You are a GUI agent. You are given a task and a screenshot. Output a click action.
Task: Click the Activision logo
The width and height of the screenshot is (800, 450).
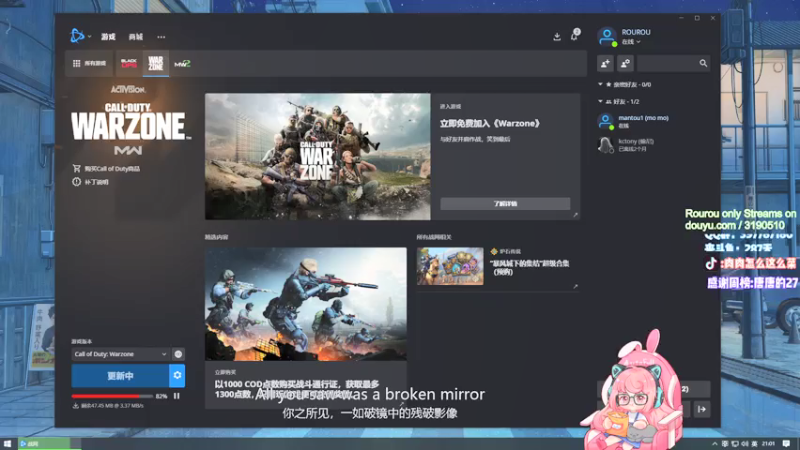pos(128,89)
